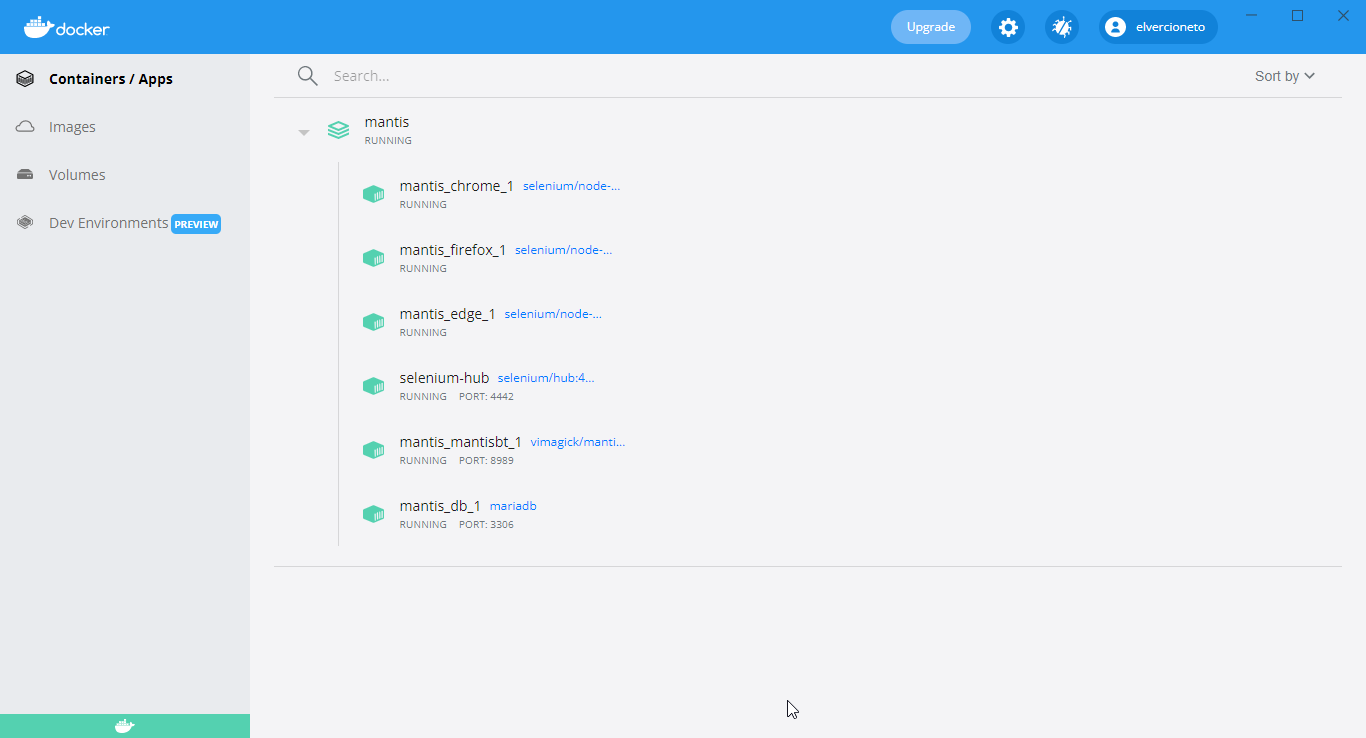Click PORT: 8989 under mantis_mantisbt_1
The height and width of the screenshot is (738, 1366).
(486, 461)
